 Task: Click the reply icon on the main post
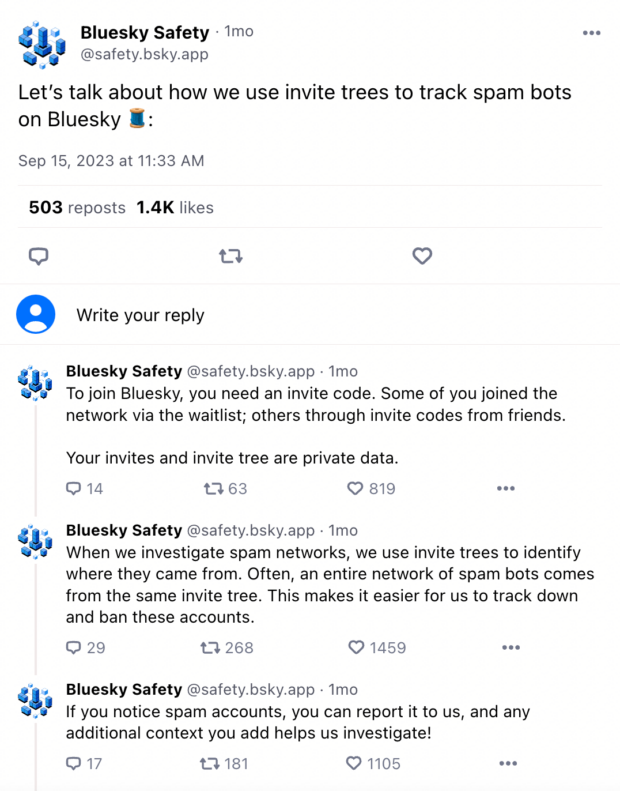pos(39,257)
